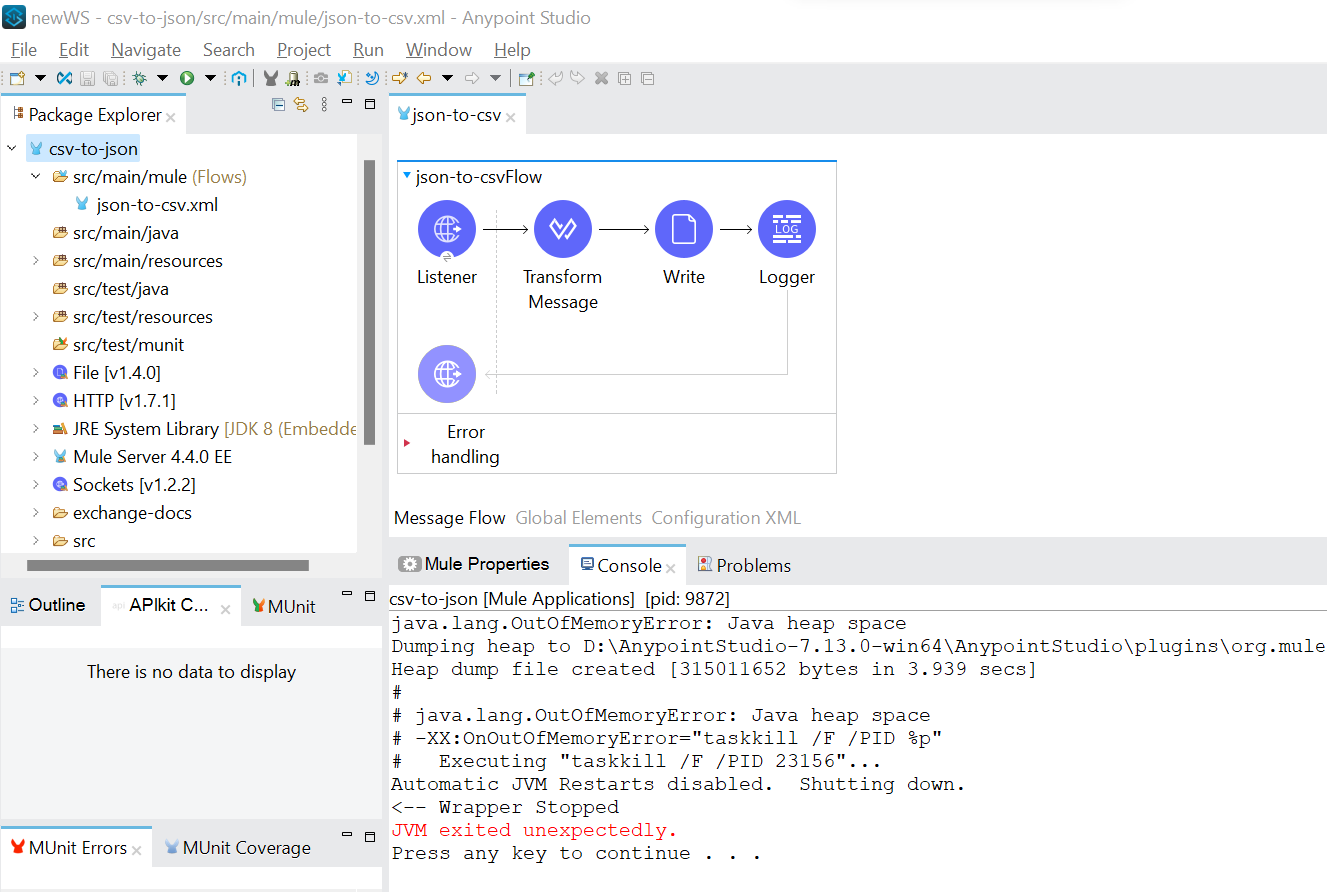The height and width of the screenshot is (892, 1327).
Task: Expand the src/main/resources folder
Action: pyautogui.click(x=35, y=261)
